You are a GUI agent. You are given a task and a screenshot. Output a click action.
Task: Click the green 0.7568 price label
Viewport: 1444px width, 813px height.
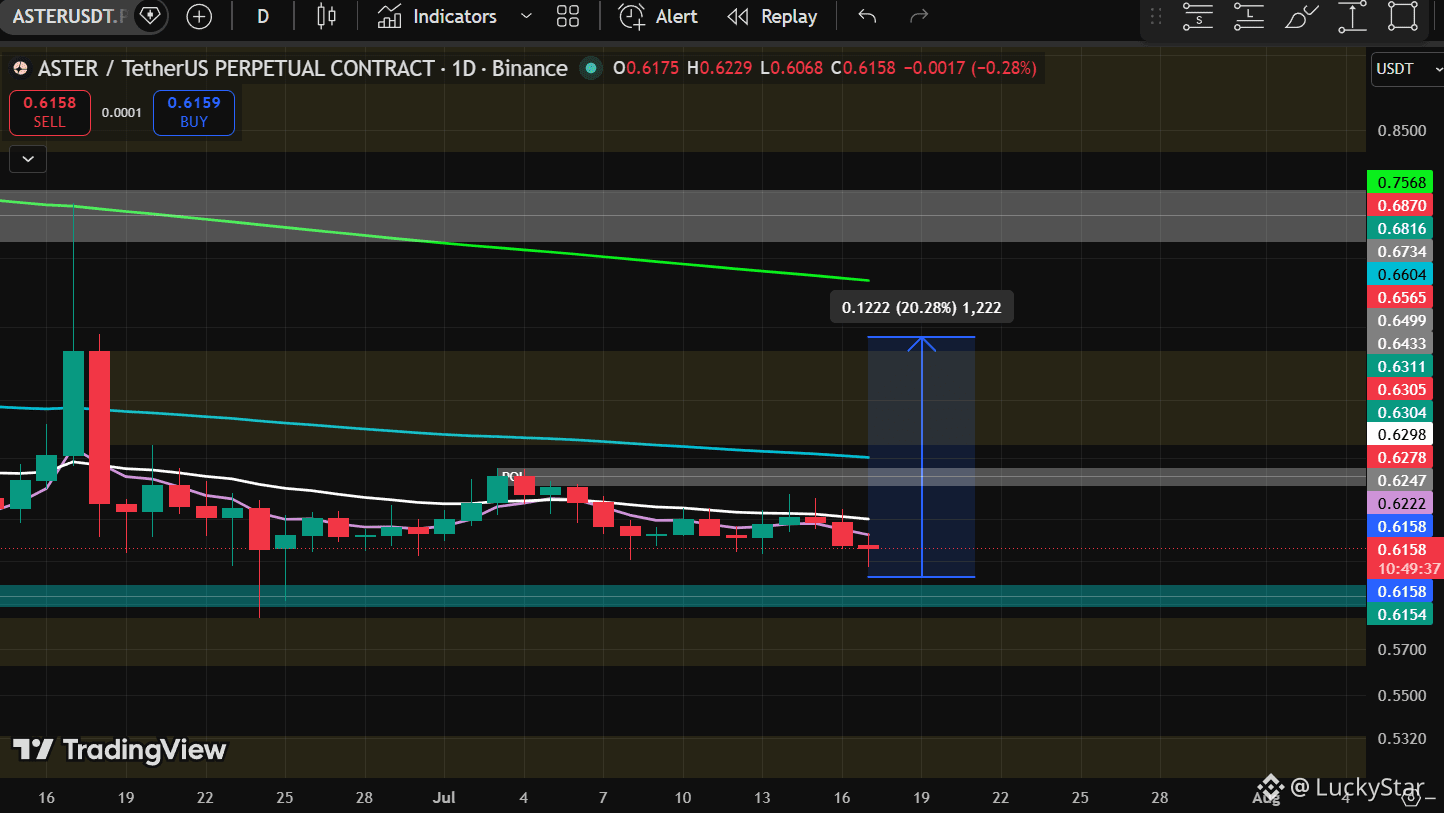[x=1400, y=182]
